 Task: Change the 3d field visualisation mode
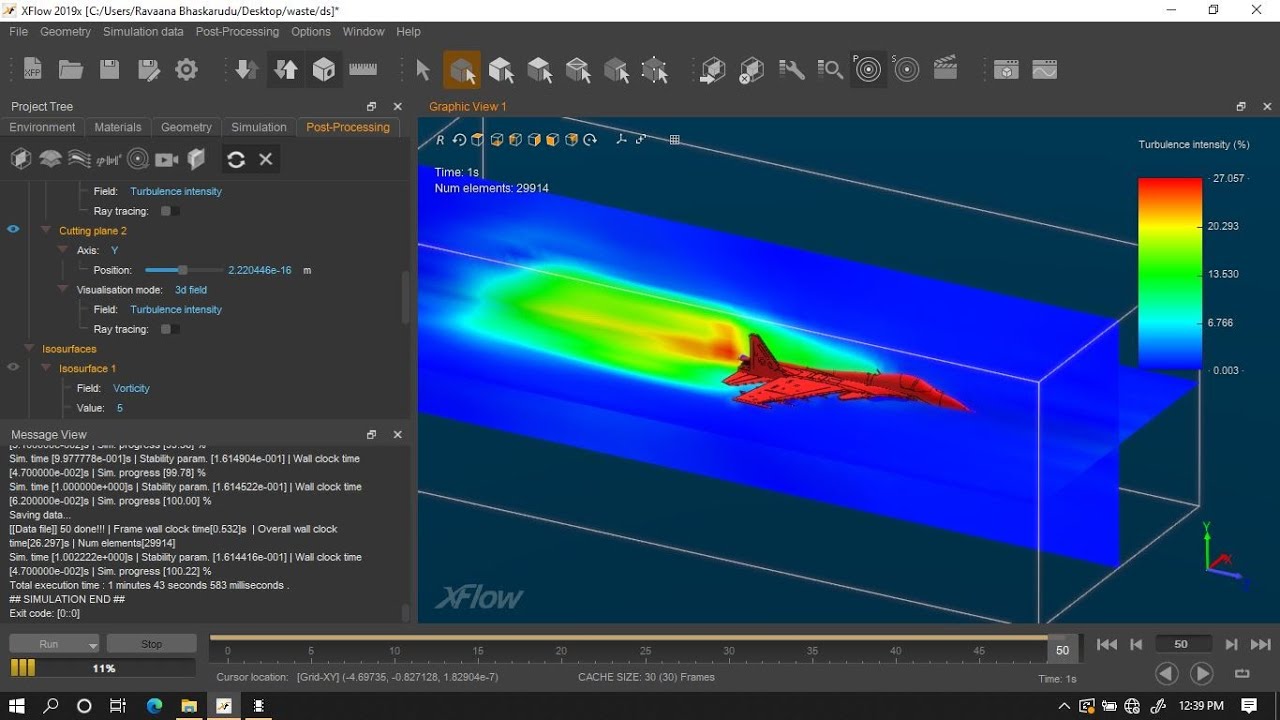pos(191,290)
